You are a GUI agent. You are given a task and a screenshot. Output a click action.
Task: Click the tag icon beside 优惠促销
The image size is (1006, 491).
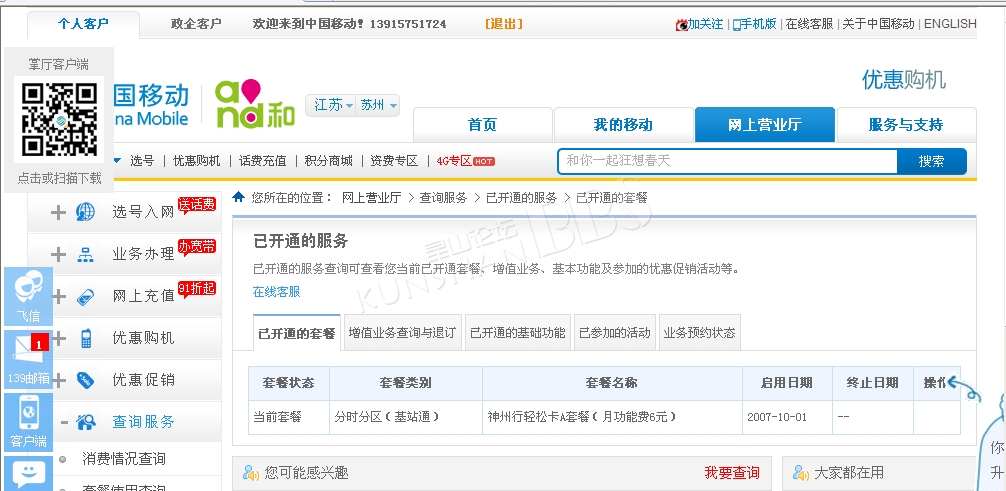point(85,380)
